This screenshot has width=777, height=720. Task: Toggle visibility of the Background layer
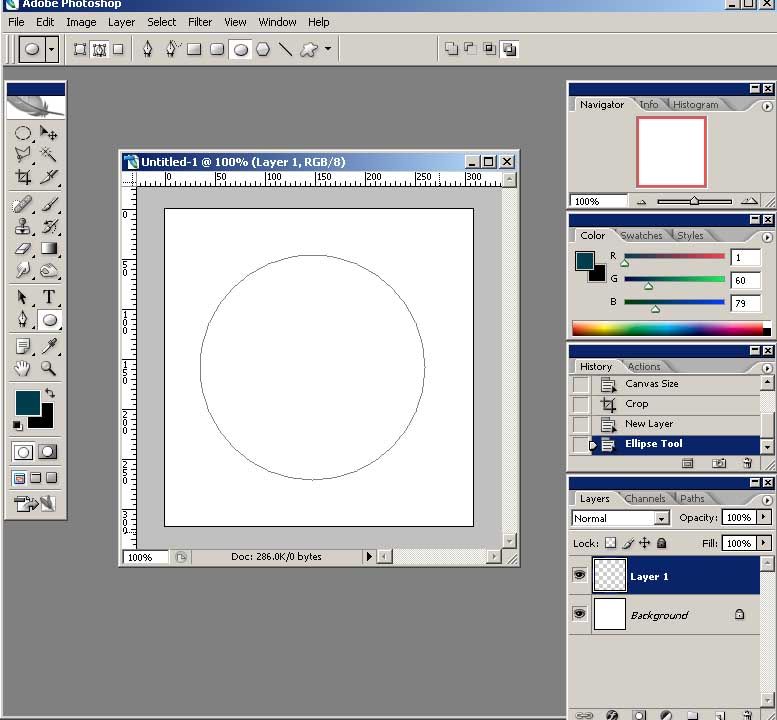(x=579, y=614)
